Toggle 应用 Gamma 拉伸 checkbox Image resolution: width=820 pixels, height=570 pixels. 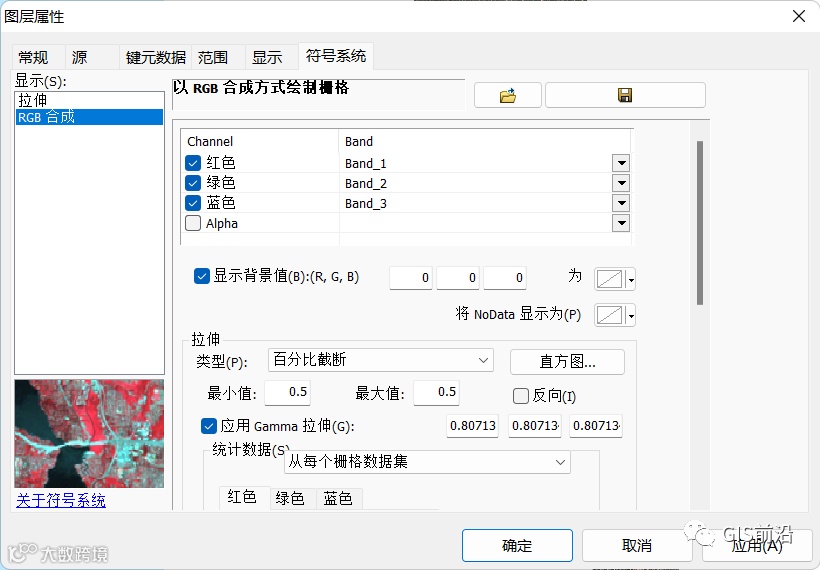click(x=209, y=426)
